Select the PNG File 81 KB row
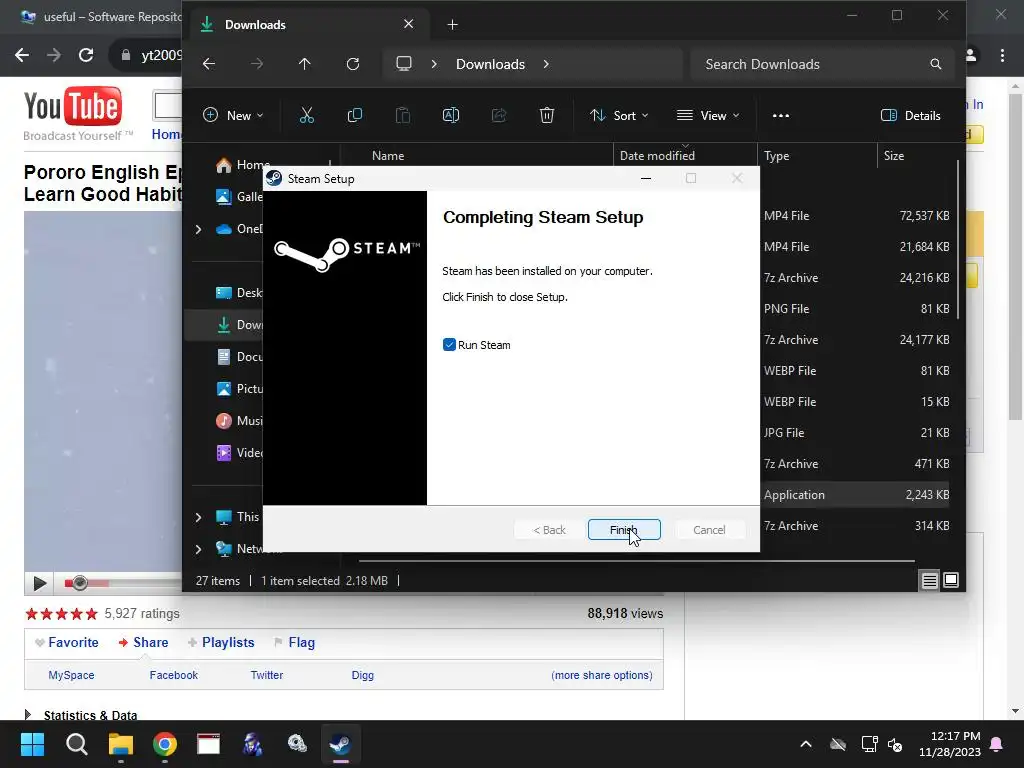This screenshot has width=1024, height=768. point(856,309)
